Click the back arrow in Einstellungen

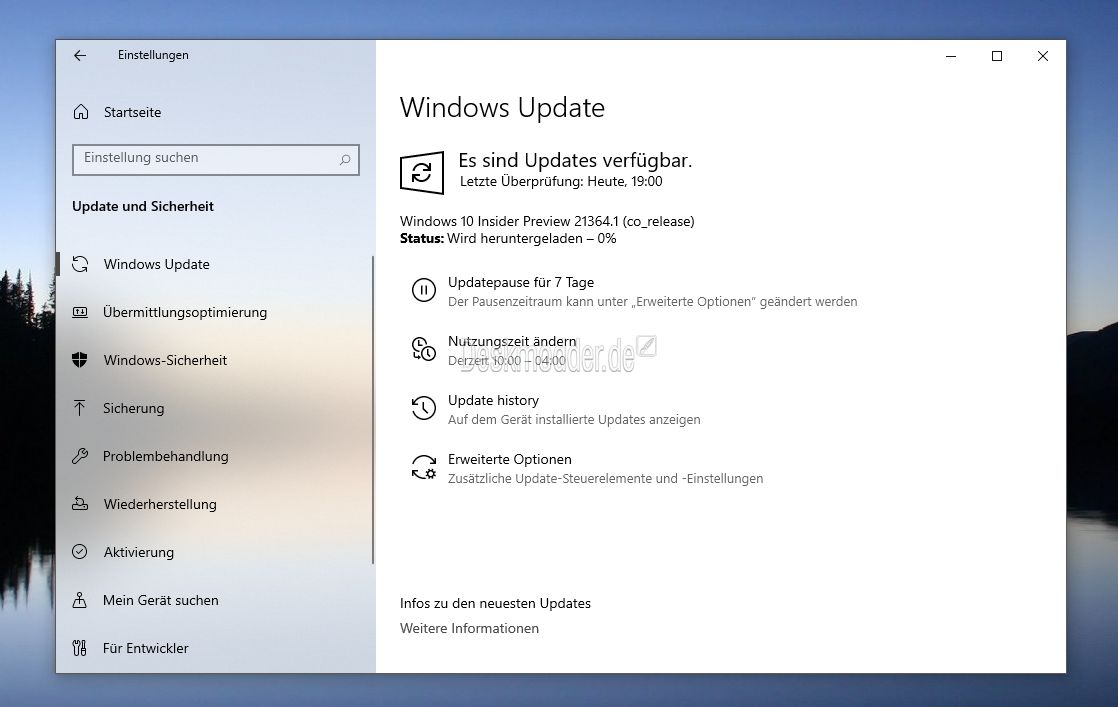pyautogui.click(x=80, y=56)
